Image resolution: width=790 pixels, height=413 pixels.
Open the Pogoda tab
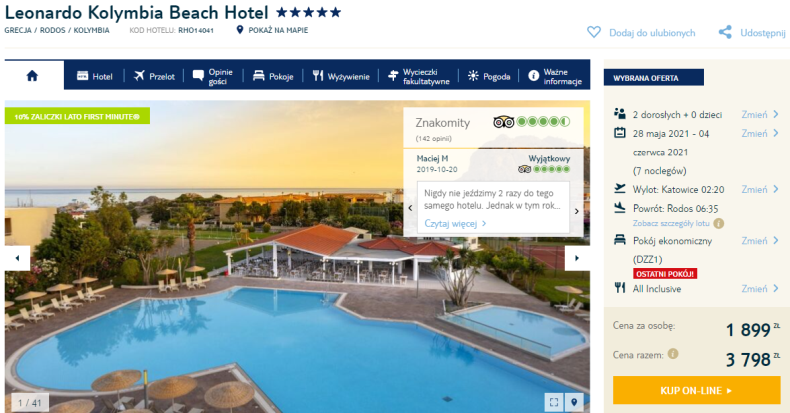489,76
